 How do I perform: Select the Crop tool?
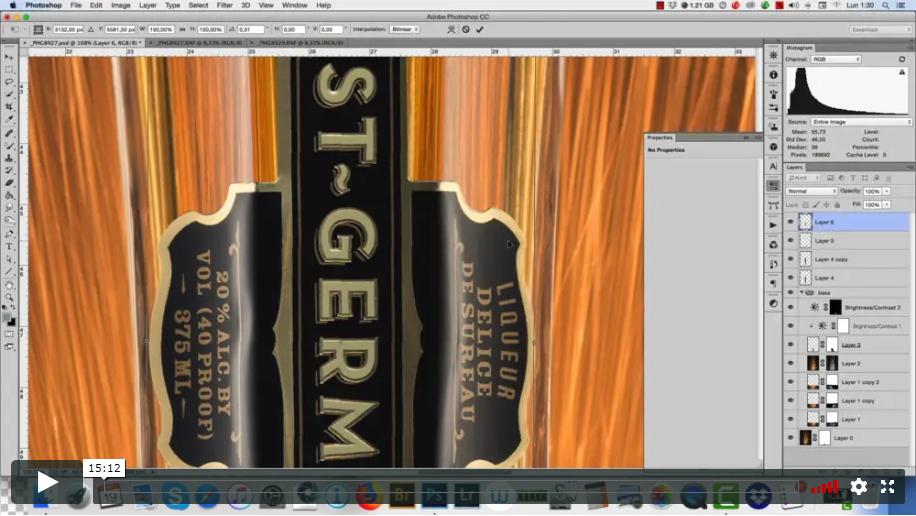[9, 107]
